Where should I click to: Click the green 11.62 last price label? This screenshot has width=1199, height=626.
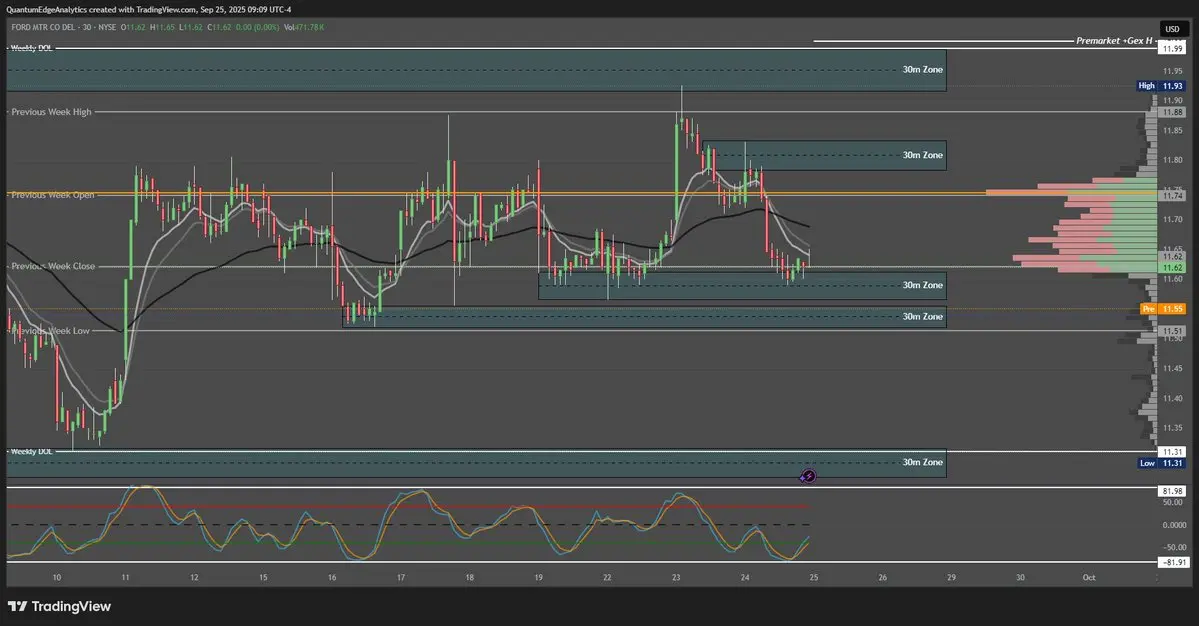tap(1172, 268)
